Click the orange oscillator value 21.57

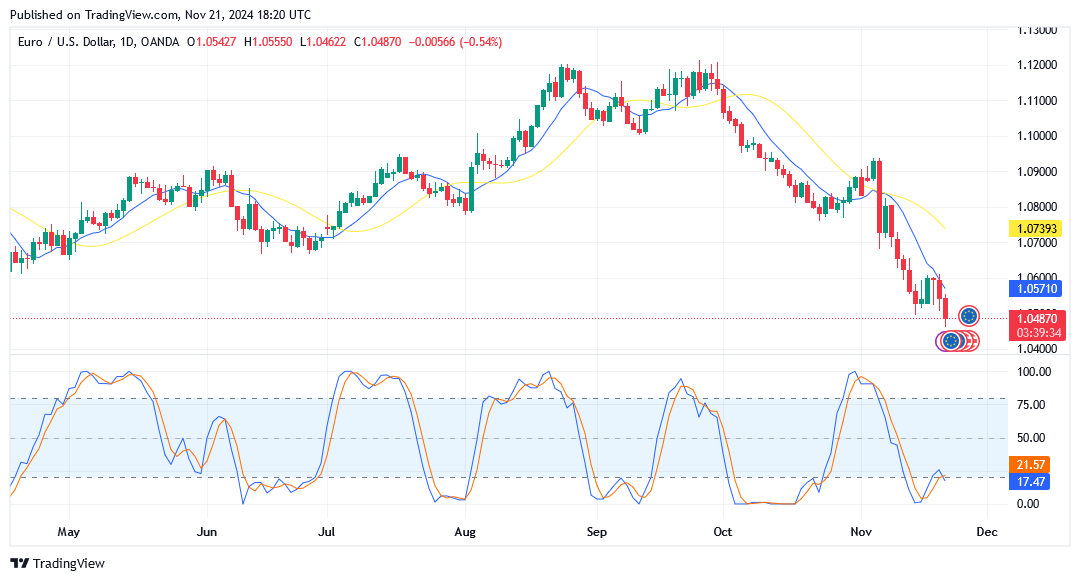[1030, 465]
